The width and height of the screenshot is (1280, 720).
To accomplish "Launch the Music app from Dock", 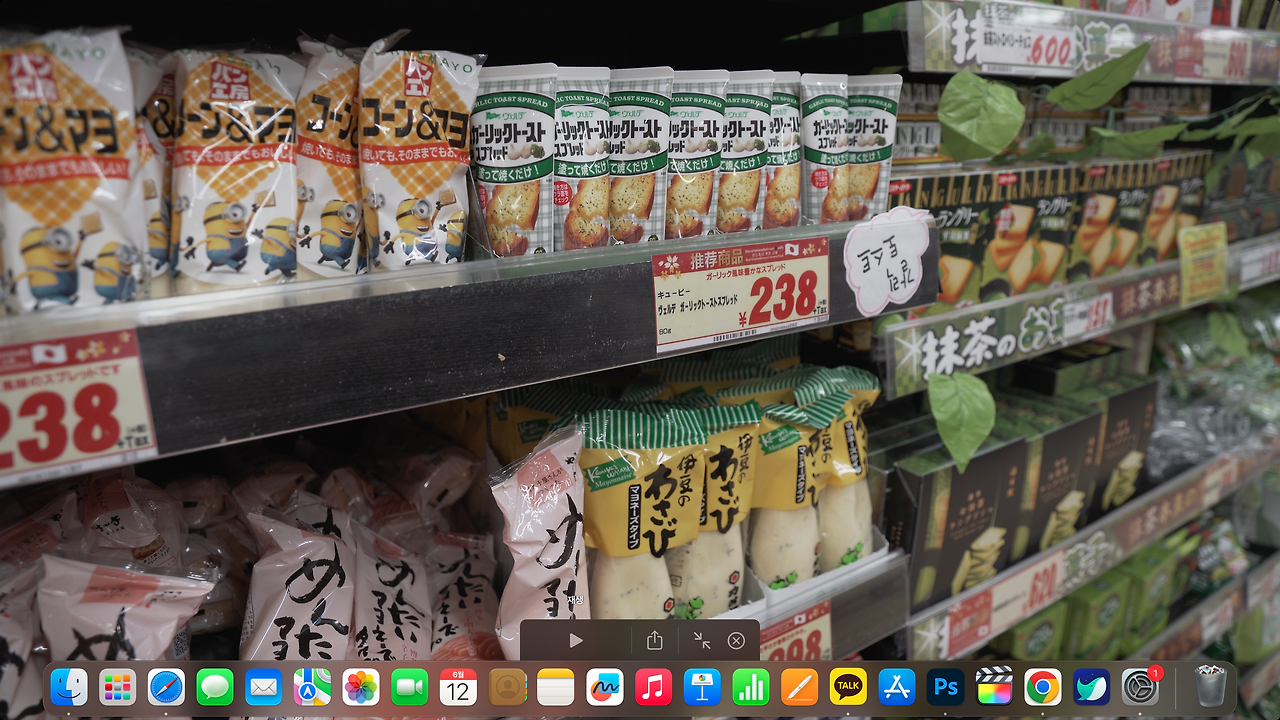I will pyautogui.click(x=653, y=687).
